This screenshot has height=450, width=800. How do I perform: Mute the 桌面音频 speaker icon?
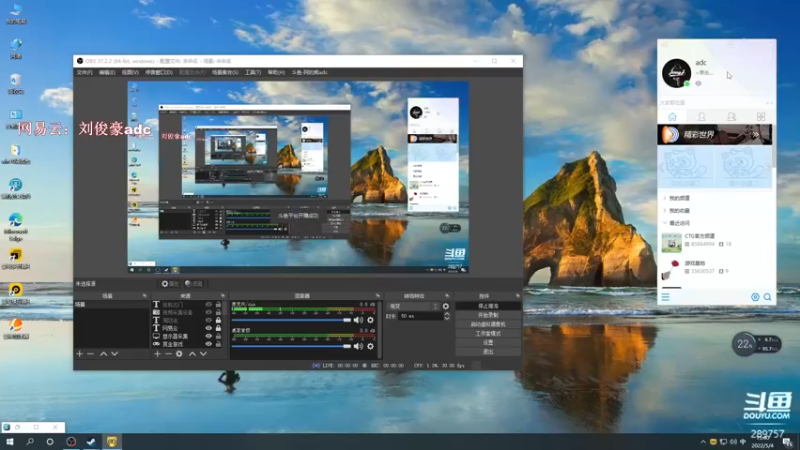coord(358,346)
